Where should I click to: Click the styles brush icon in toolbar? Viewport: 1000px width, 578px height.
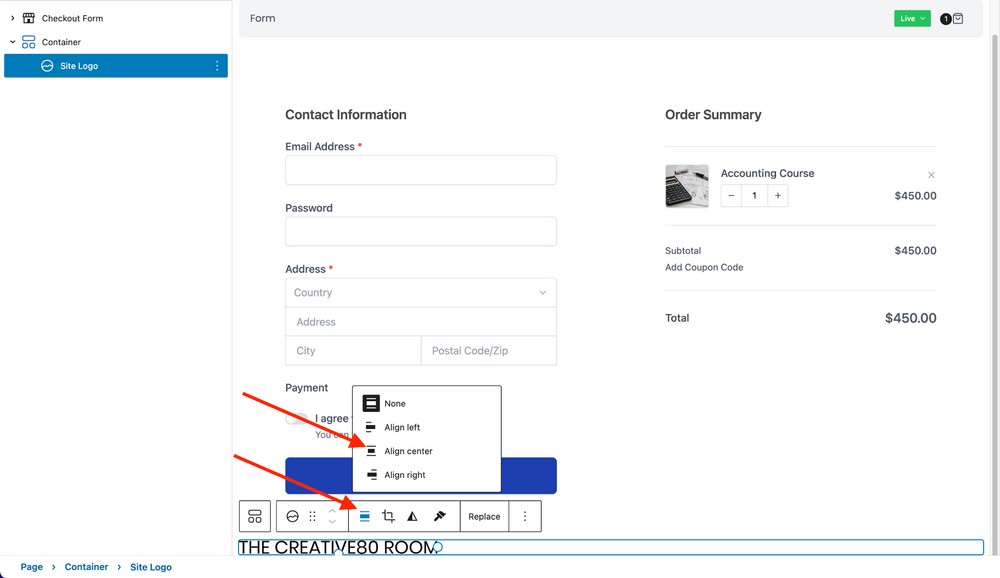[439, 517]
